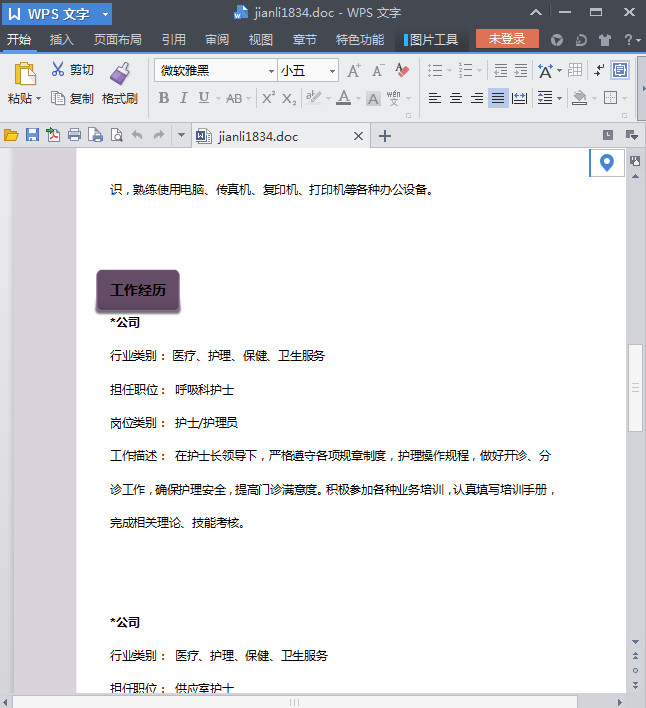The height and width of the screenshot is (708, 646).
Task: Open the 特色功能 tab
Action: tap(360, 40)
